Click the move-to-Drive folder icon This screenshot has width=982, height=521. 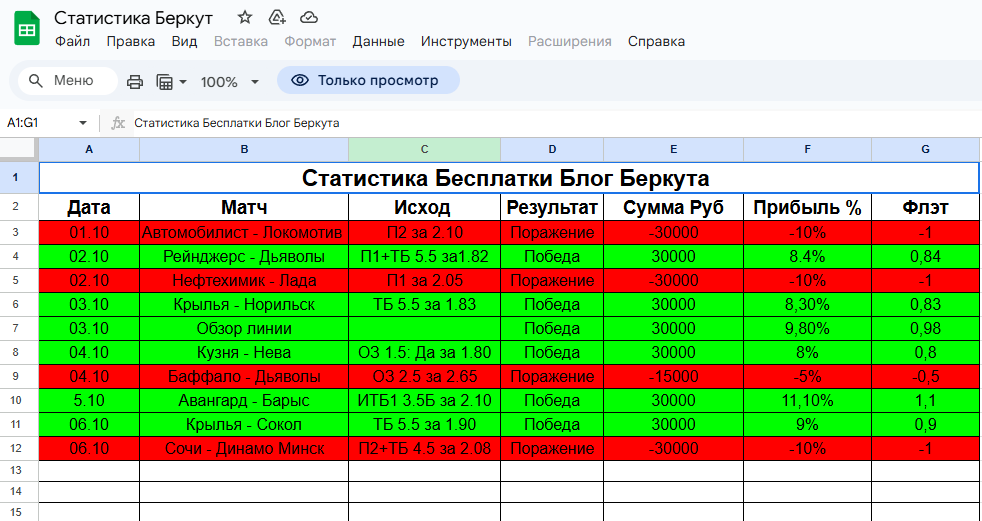coord(277,18)
